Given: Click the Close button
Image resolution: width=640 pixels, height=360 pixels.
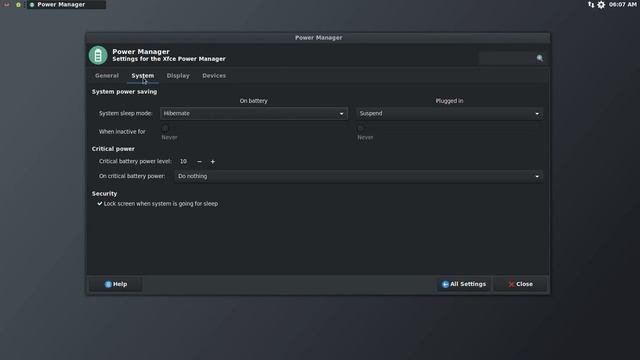Looking at the screenshot, I should (x=520, y=284).
